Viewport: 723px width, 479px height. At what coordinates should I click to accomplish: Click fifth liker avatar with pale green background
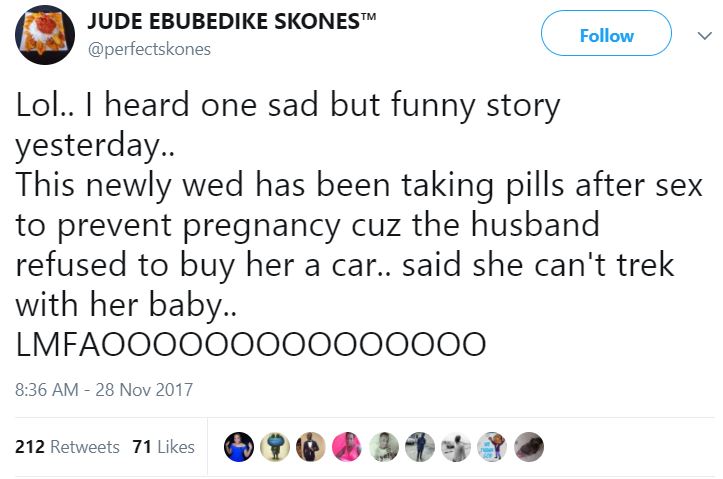point(384,447)
